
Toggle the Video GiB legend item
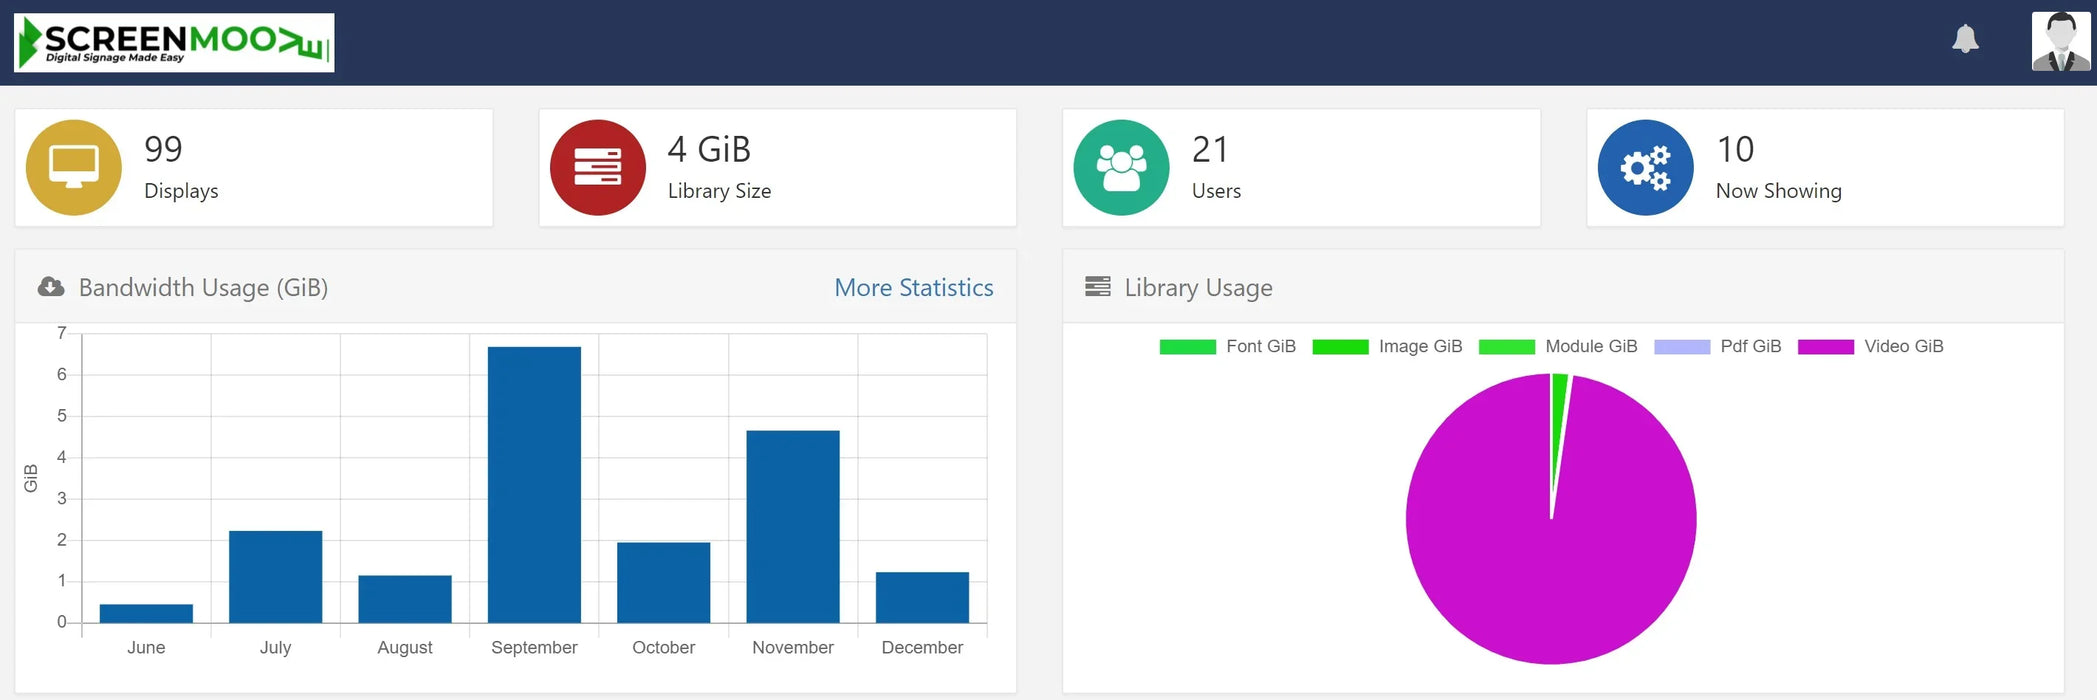click(1870, 347)
